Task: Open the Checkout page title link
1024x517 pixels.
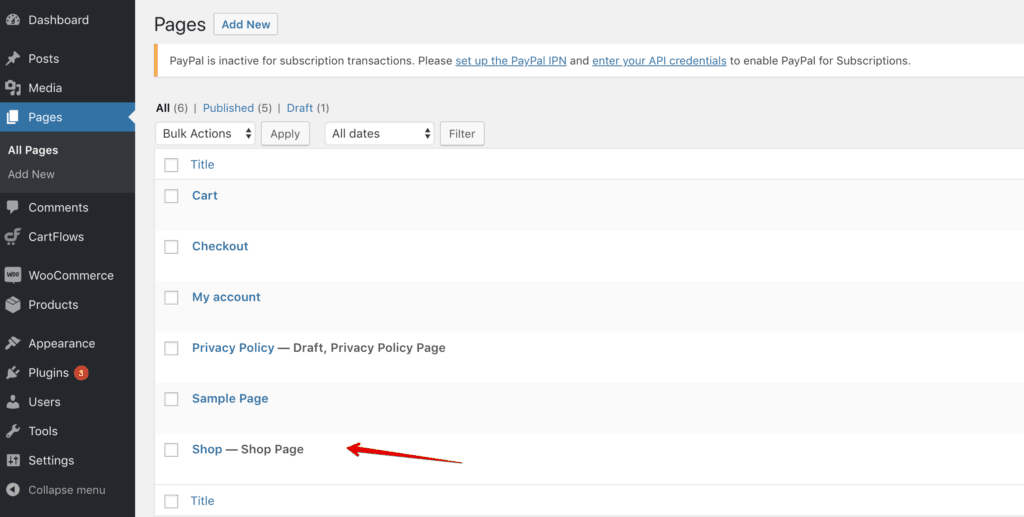Action: (x=220, y=246)
